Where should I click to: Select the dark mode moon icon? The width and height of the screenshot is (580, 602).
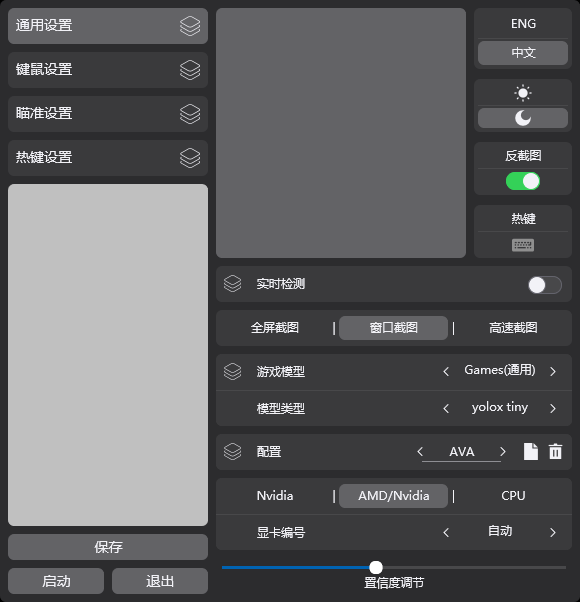523,118
